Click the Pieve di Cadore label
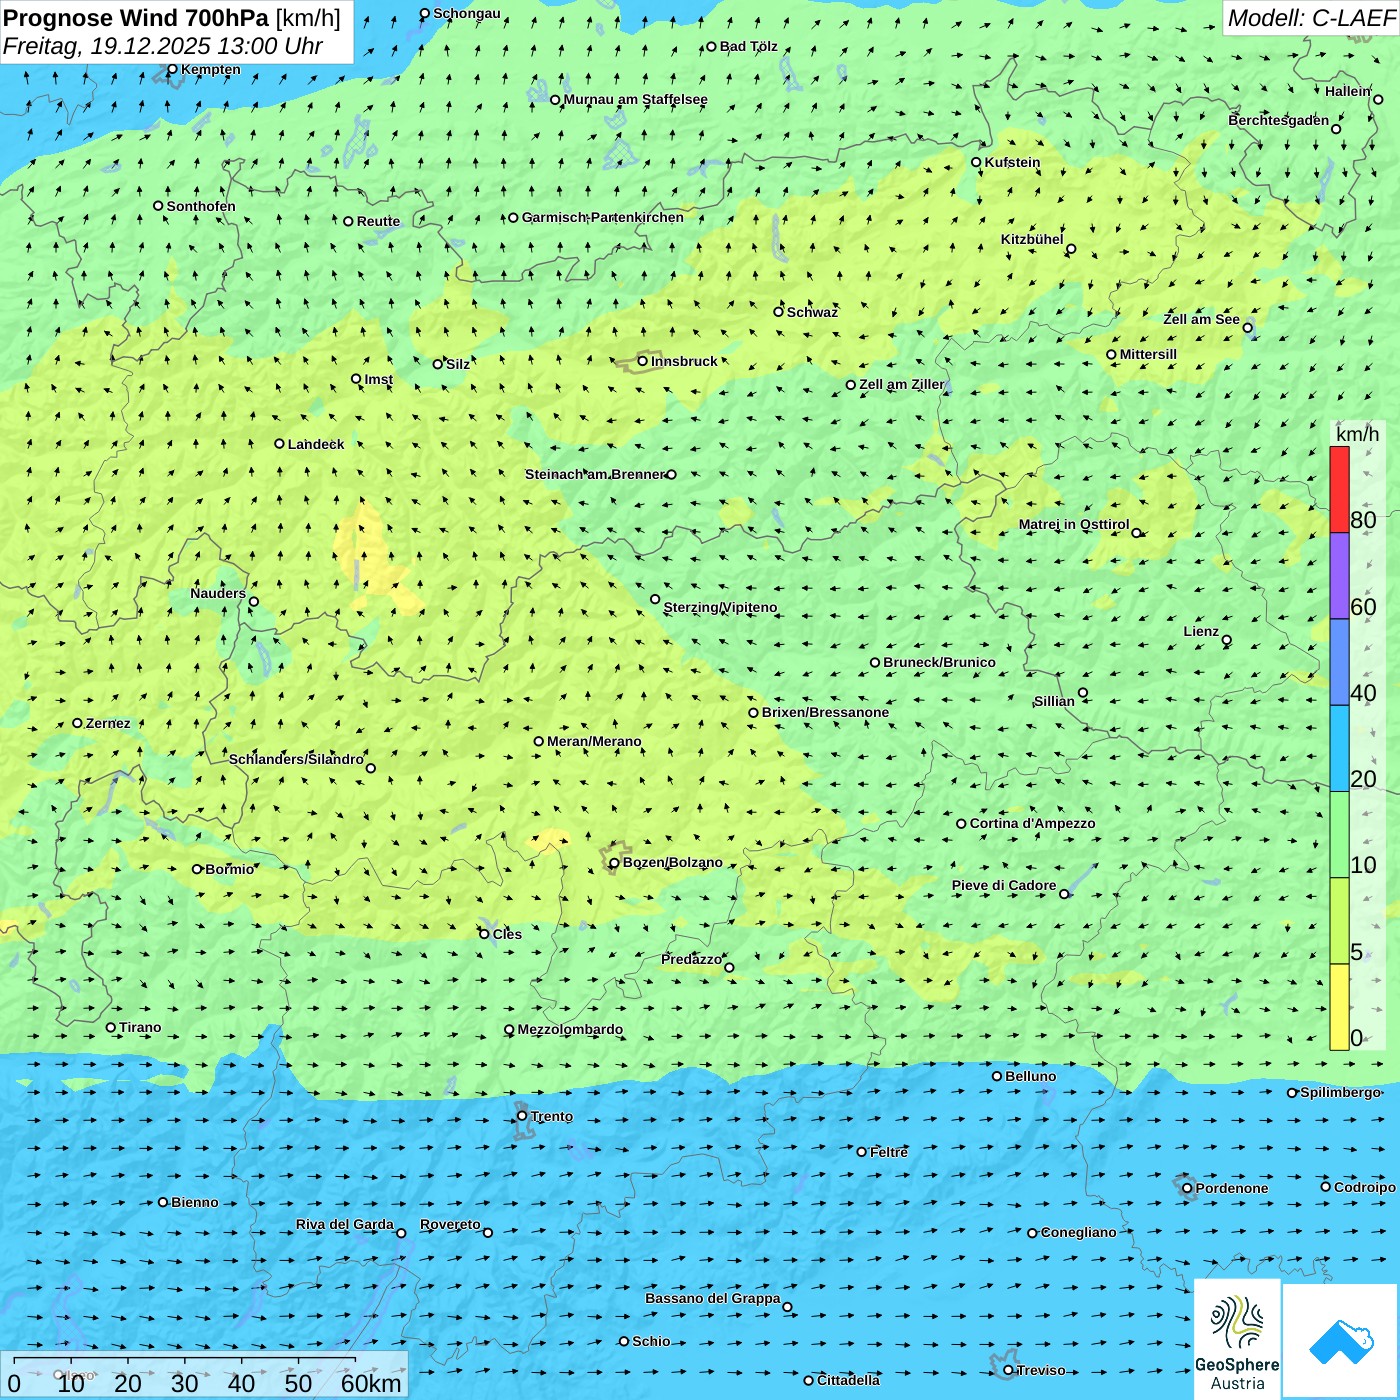The image size is (1400, 1400). pos(1004,885)
